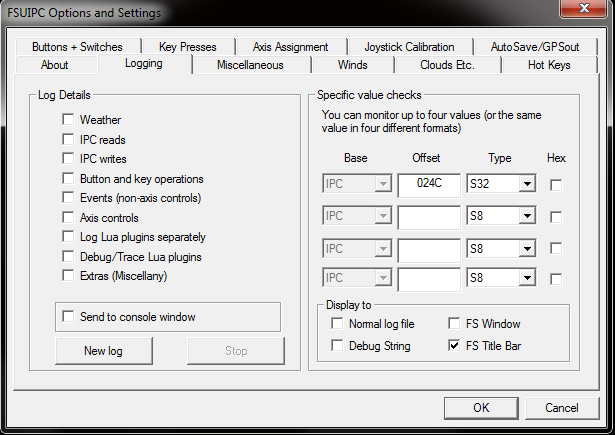Check the Debug String option
The width and height of the screenshot is (615, 435).
point(337,345)
